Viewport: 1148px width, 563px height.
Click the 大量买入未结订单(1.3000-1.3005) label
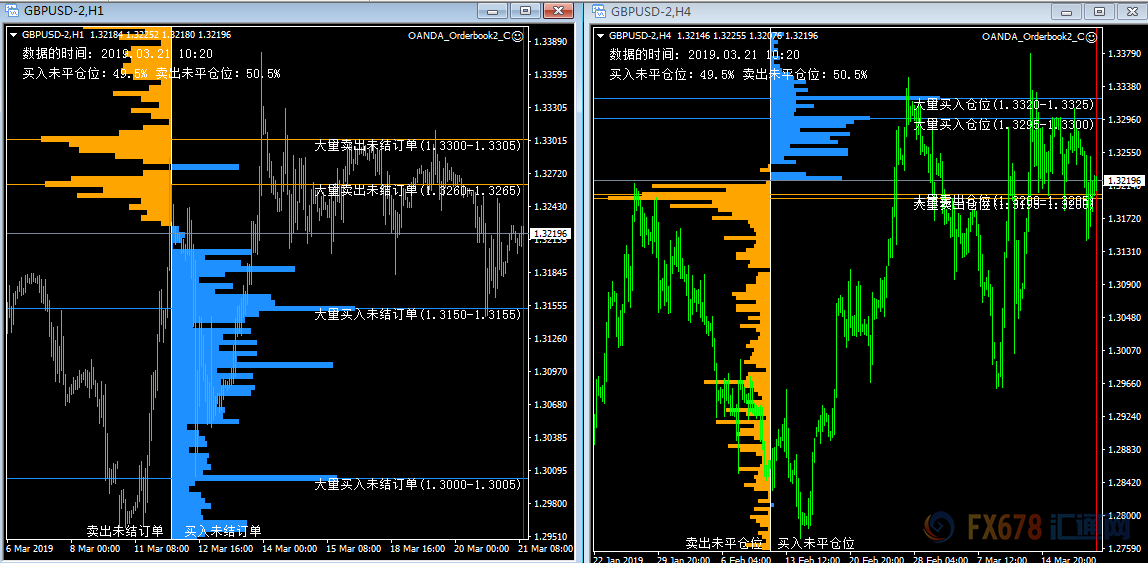click(417, 484)
